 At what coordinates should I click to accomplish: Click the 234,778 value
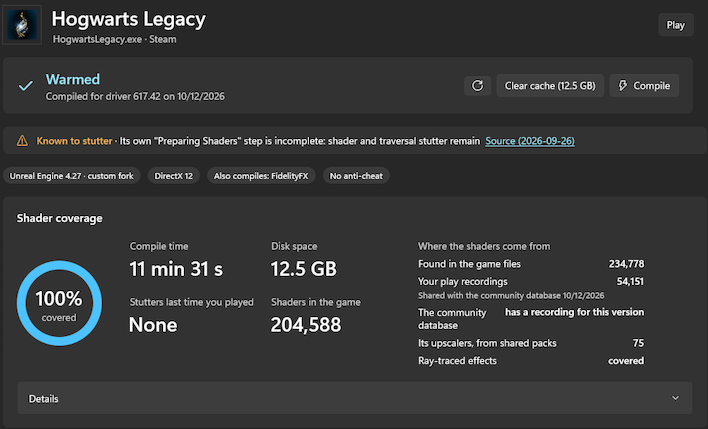pos(626,264)
